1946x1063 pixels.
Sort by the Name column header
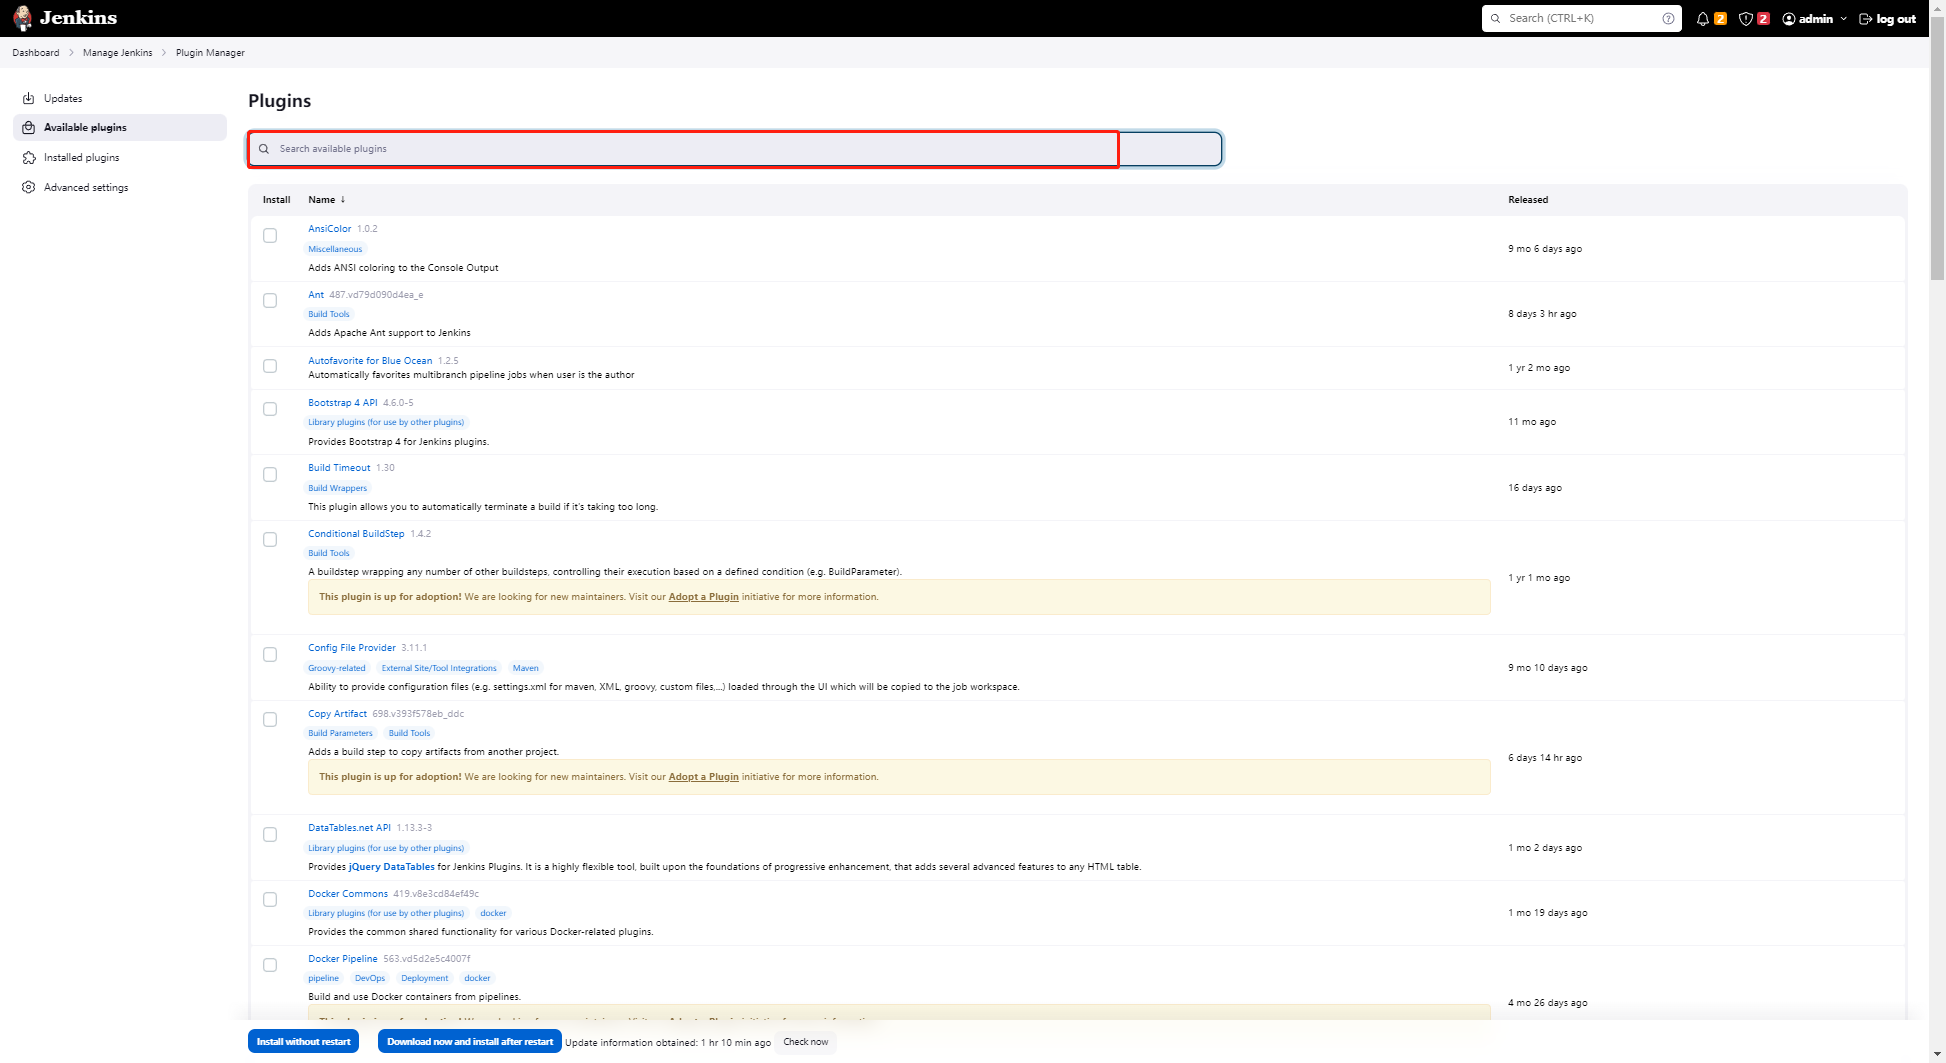coord(326,200)
